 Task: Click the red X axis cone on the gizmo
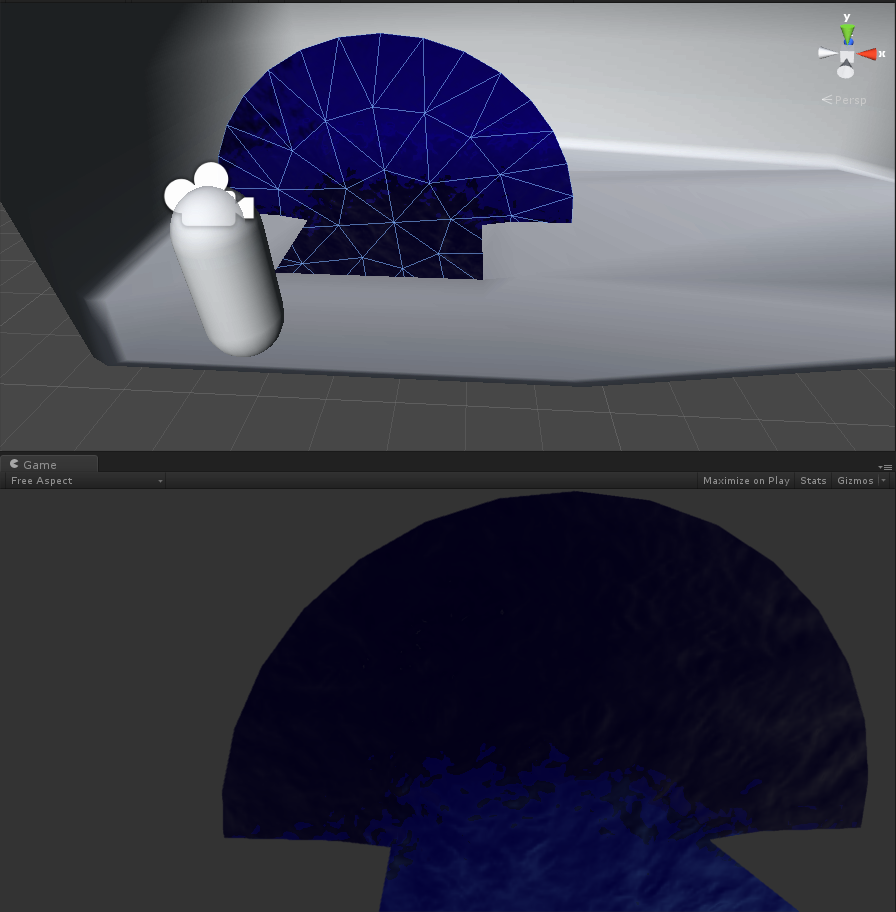(x=867, y=55)
